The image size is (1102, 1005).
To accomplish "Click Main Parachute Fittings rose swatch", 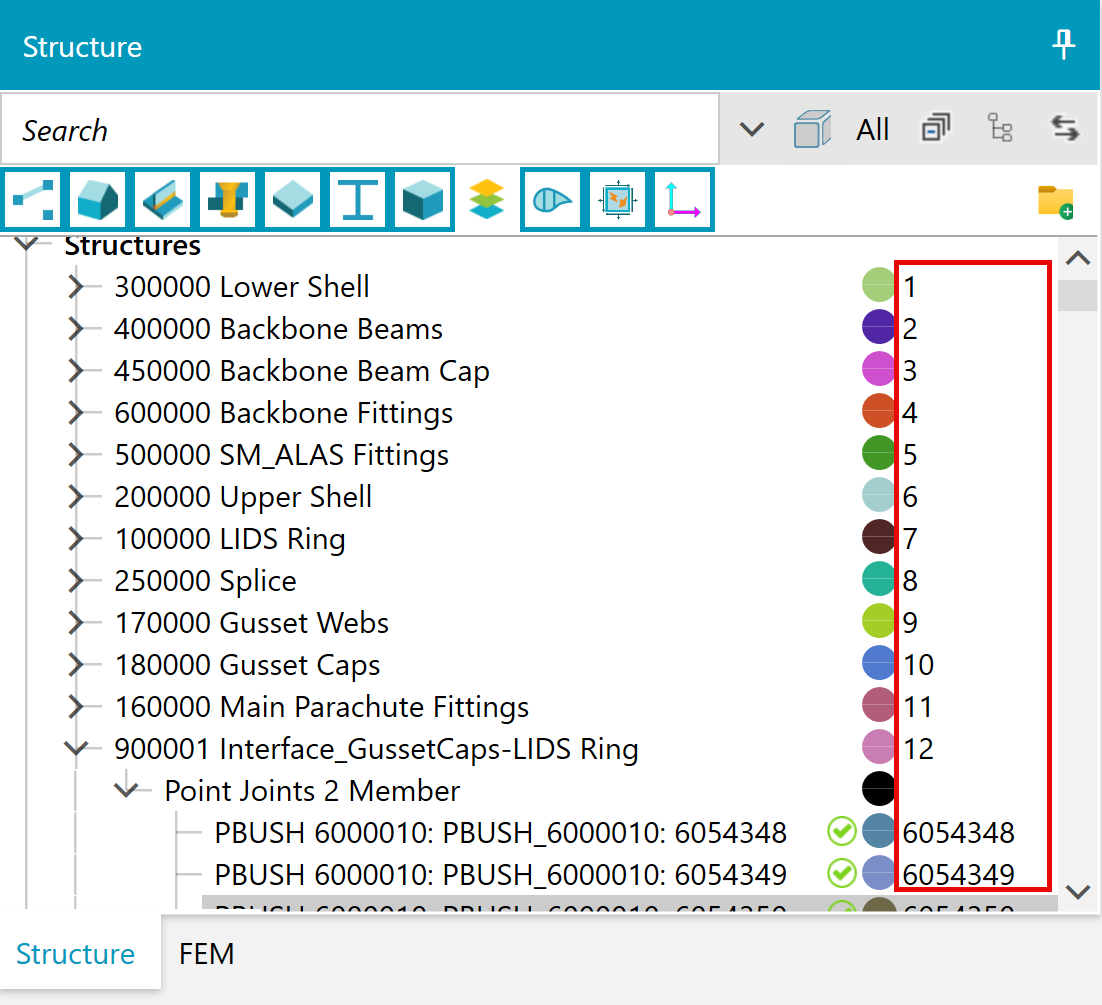I will coord(879,706).
